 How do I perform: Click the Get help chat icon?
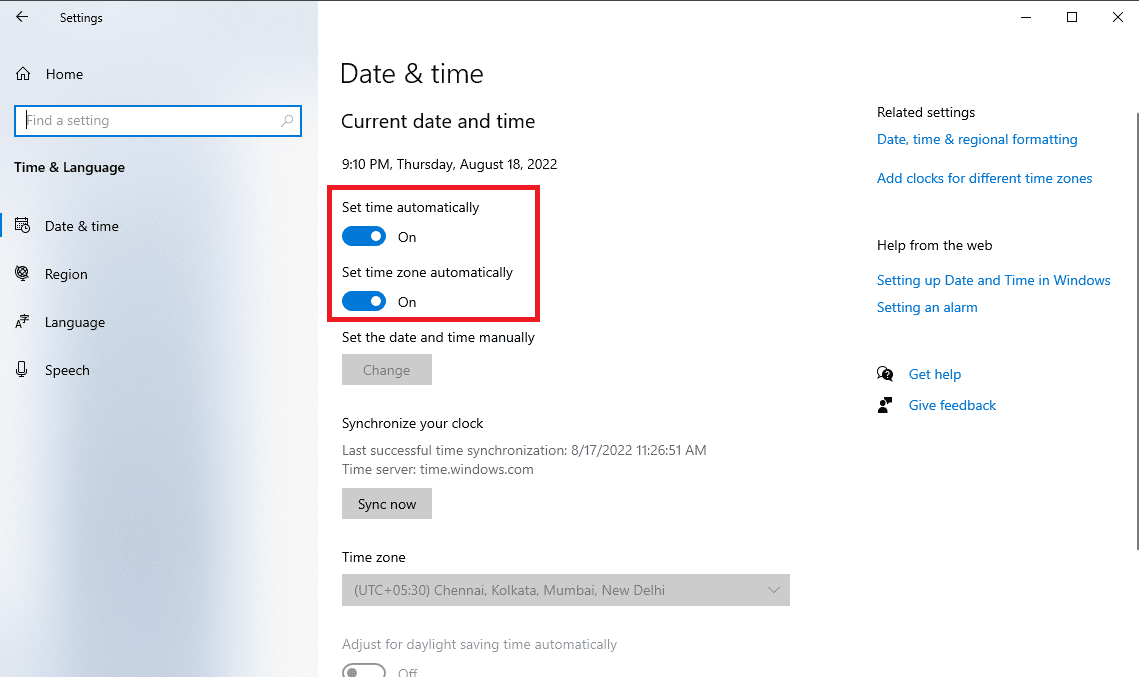point(885,374)
